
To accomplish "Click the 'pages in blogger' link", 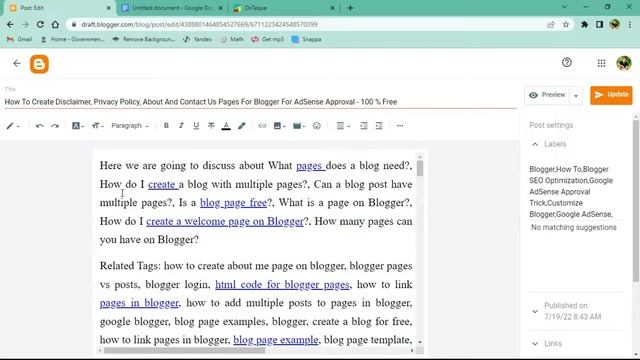I will pos(139,303).
